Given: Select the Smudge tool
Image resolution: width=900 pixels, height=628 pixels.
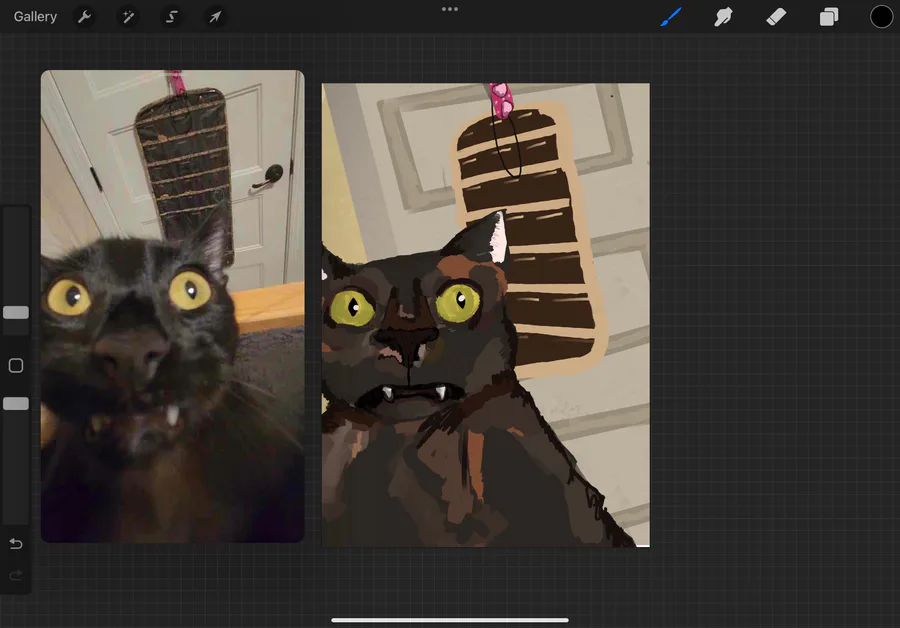Looking at the screenshot, I should (x=723, y=17).
